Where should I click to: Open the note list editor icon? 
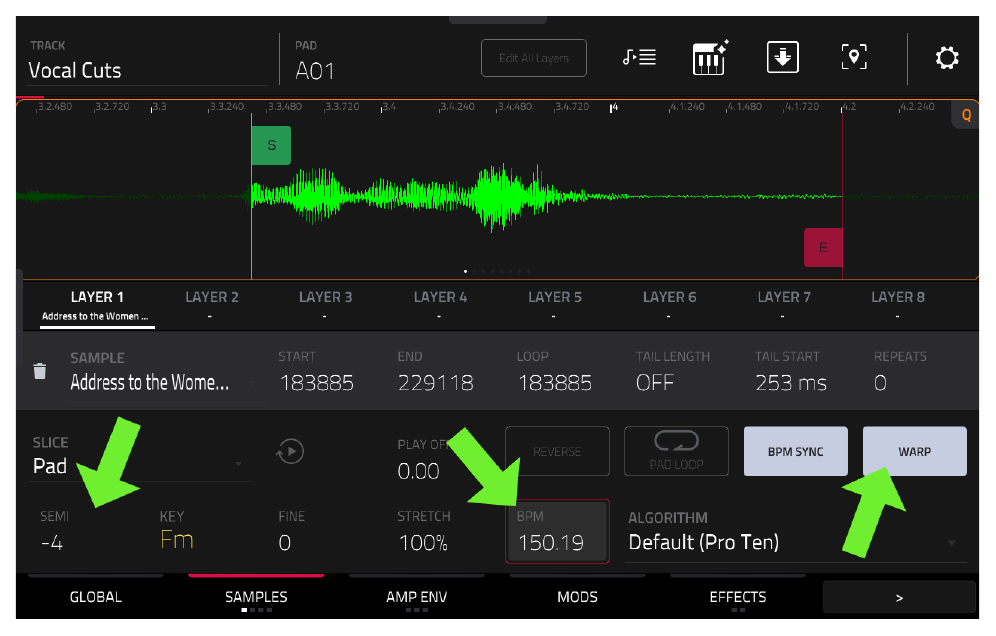point(639,57)
